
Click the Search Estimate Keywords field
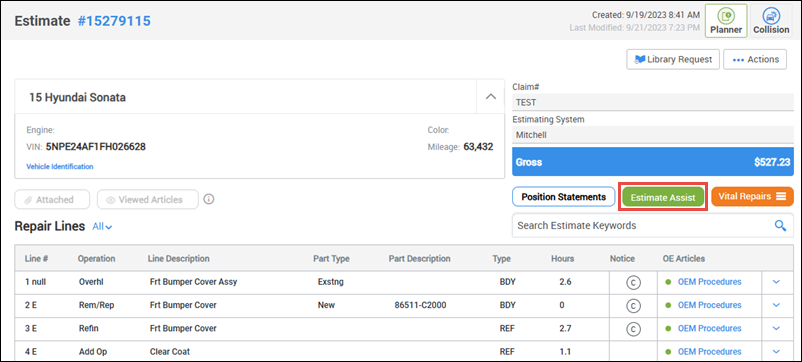point(653,225)
